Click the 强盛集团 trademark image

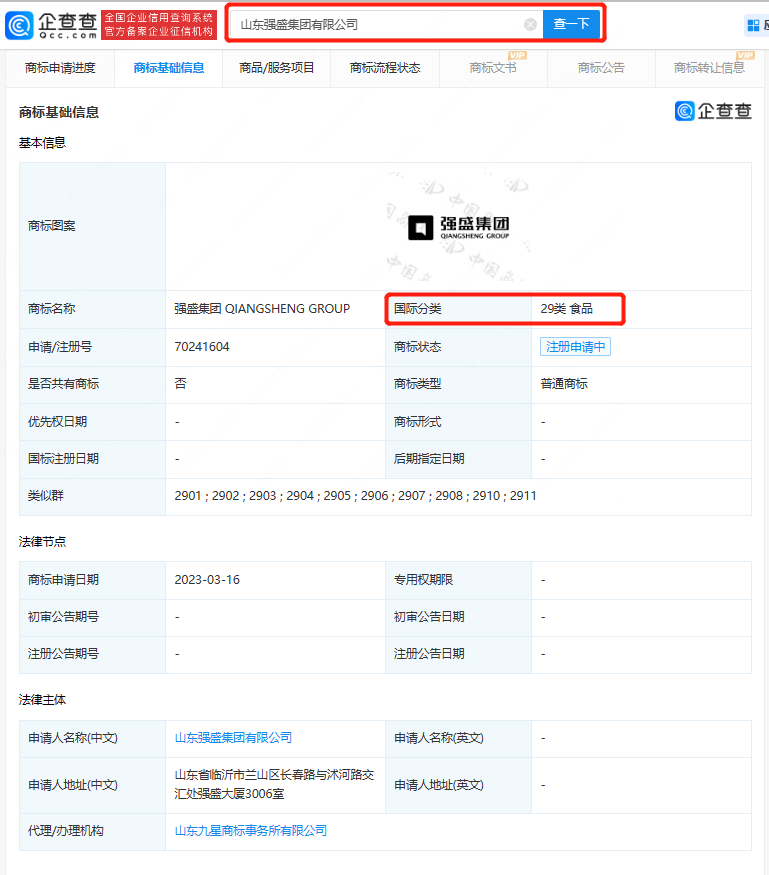coord(458,227)
